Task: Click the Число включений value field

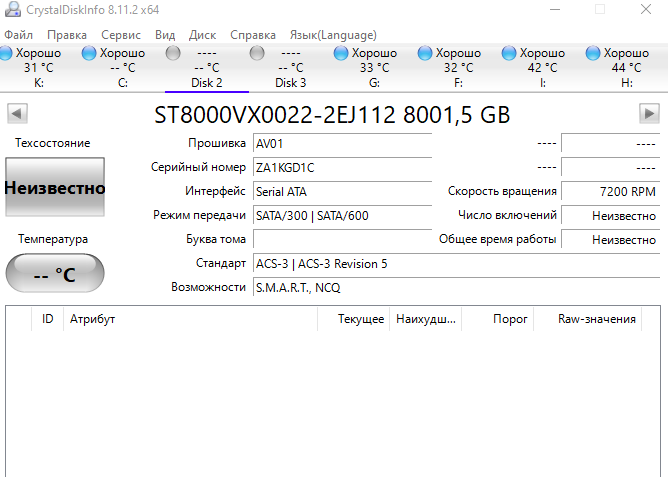Action: [x=610, y=216]
